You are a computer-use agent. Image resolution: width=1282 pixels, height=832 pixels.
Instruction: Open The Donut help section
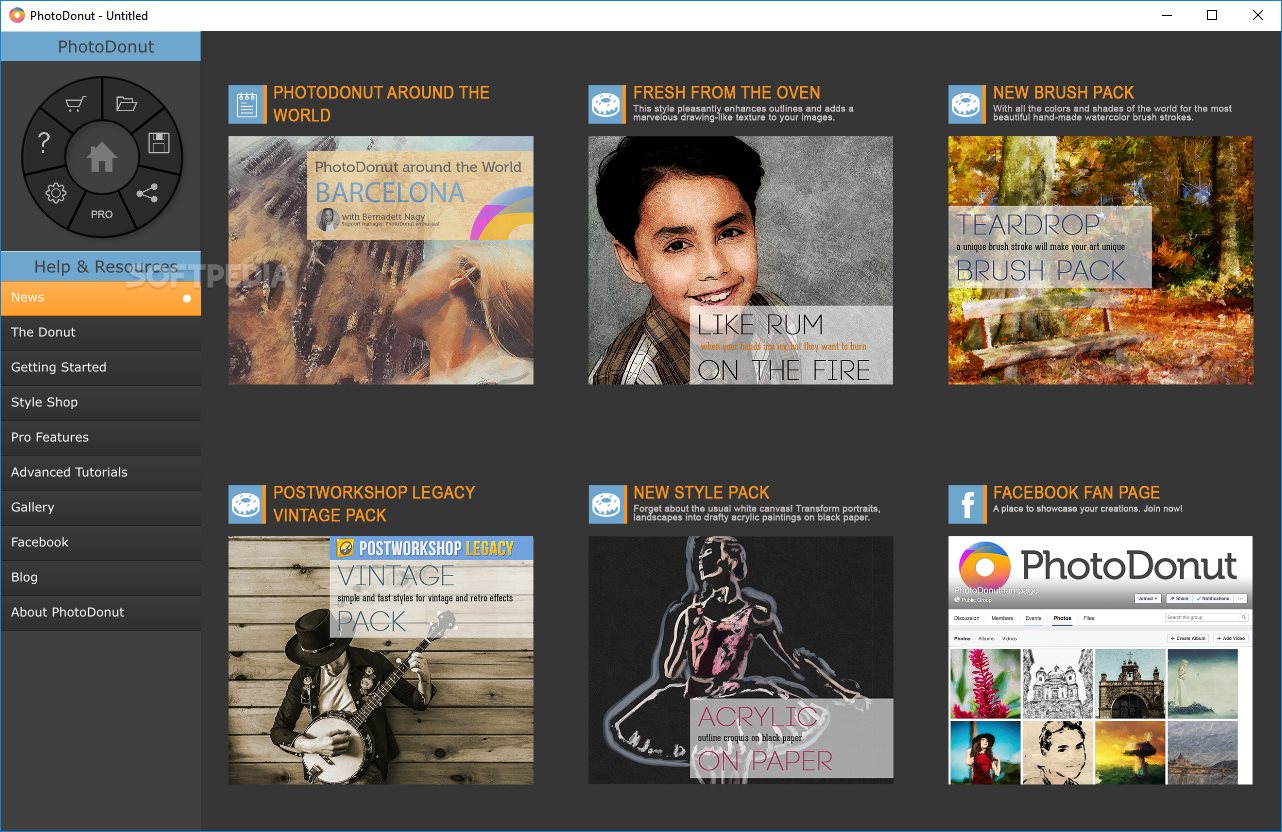101,333
